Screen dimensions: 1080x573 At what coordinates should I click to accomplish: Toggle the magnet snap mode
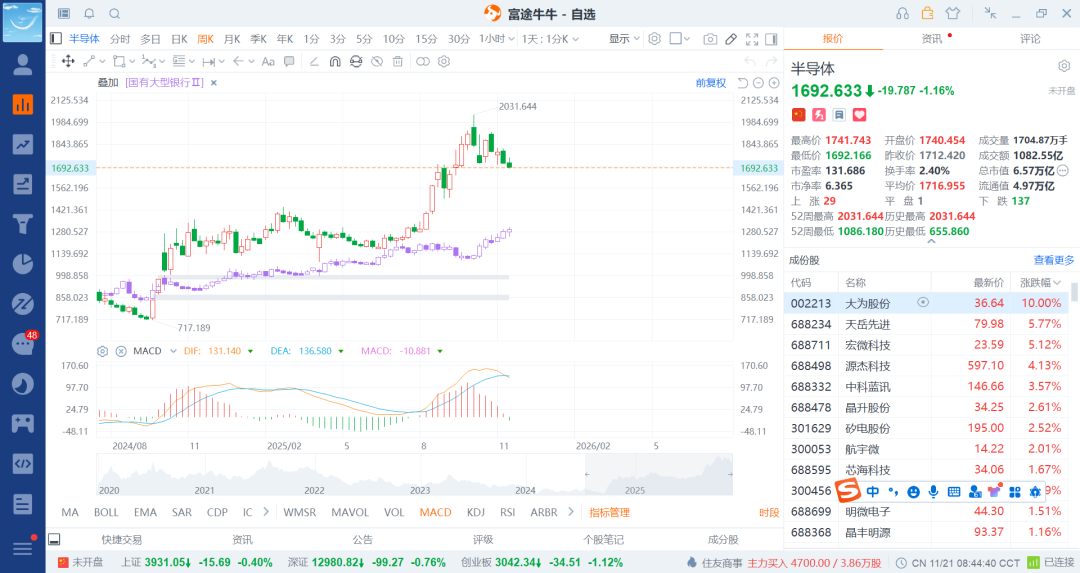[335, 61]
